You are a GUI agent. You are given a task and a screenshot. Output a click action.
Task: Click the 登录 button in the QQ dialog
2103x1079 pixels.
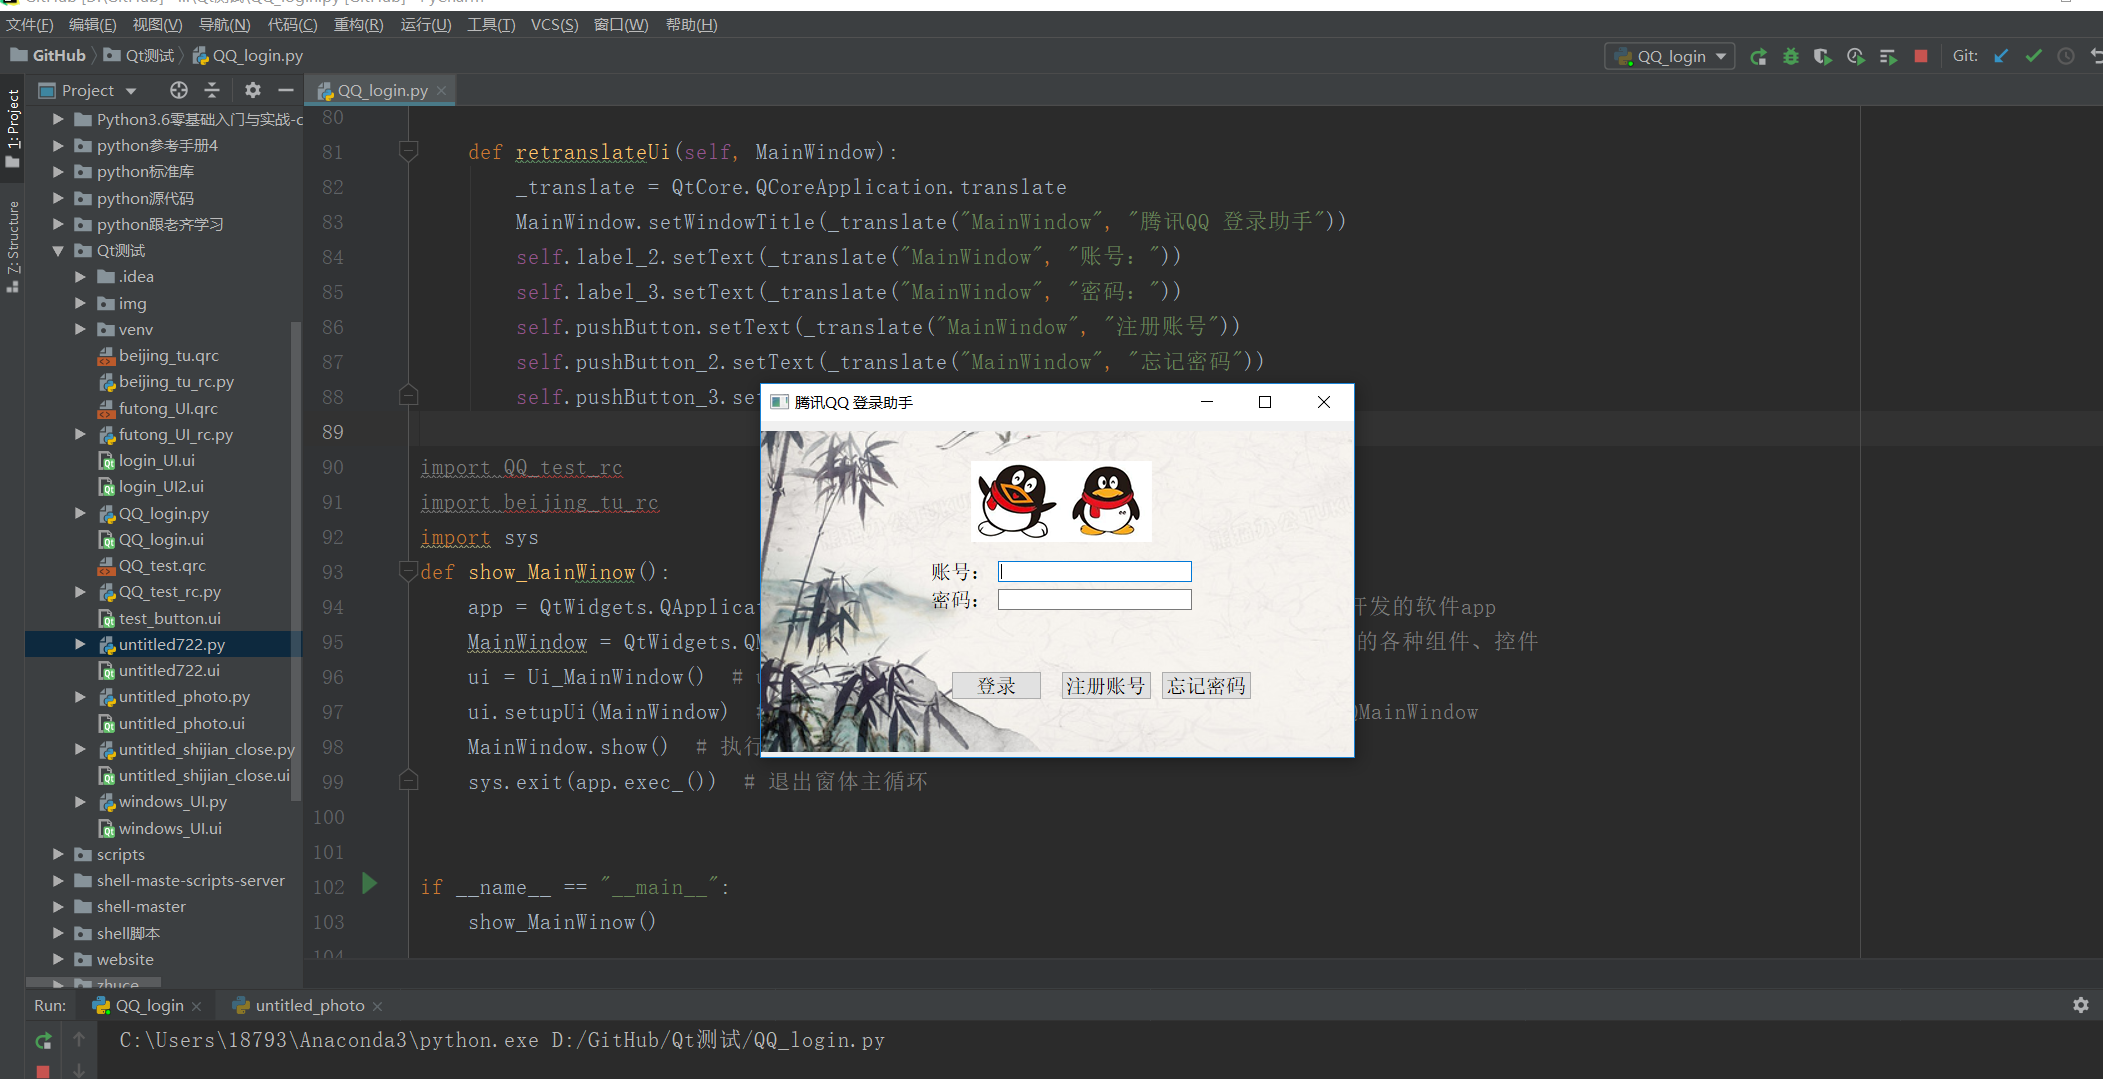tap(996, 686)
